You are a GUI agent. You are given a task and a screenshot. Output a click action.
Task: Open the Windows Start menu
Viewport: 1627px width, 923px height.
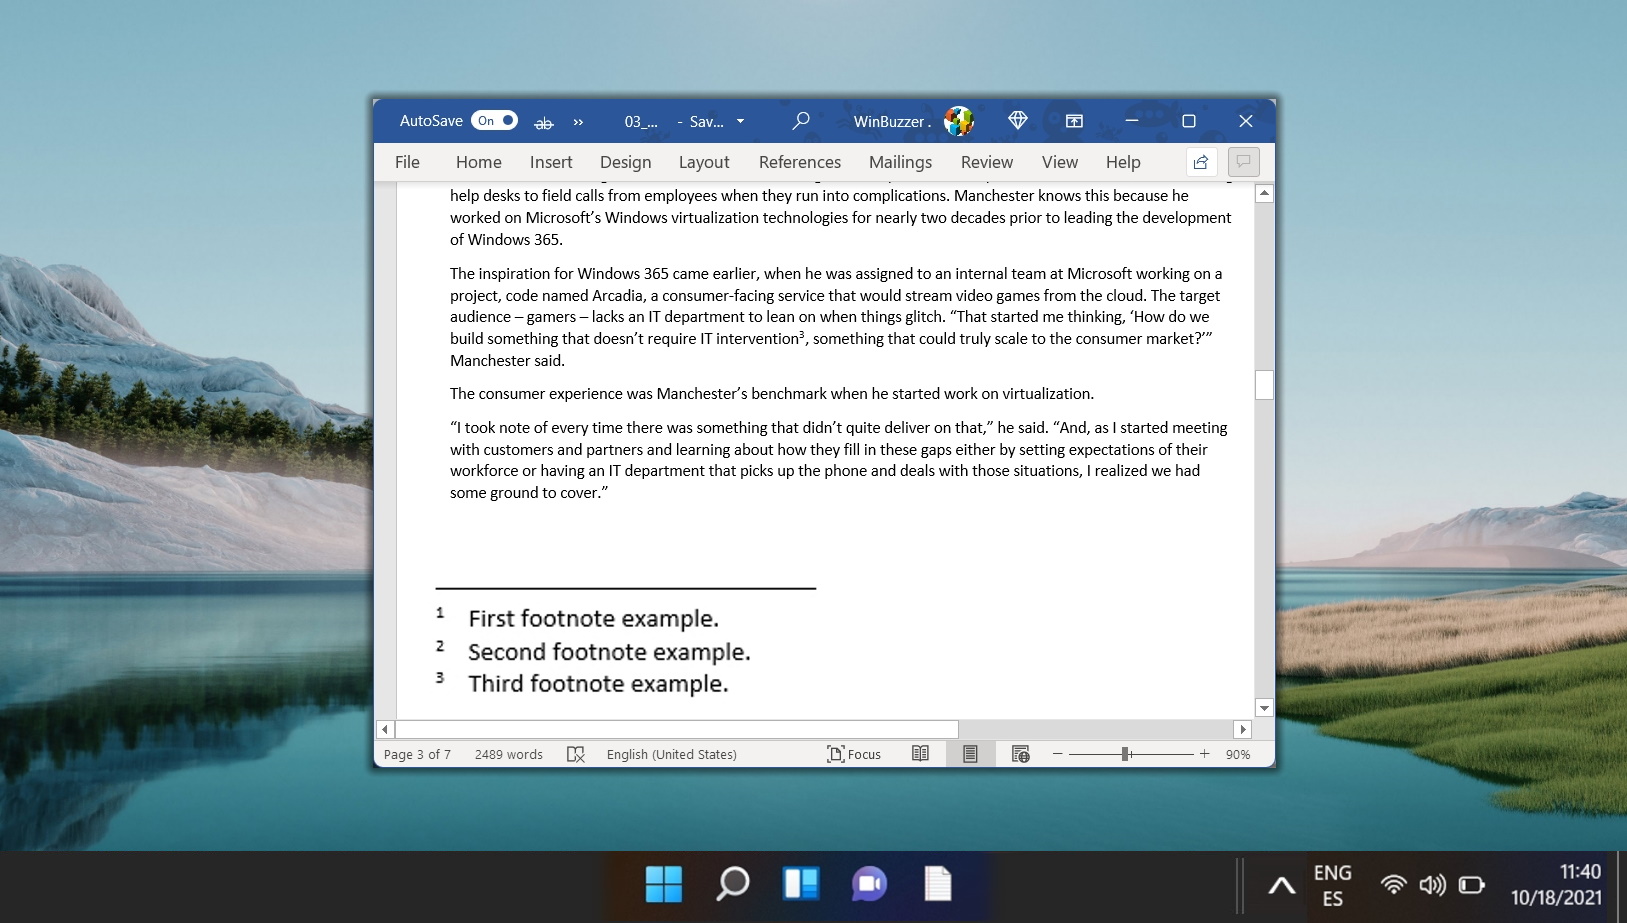pos(663,884)
